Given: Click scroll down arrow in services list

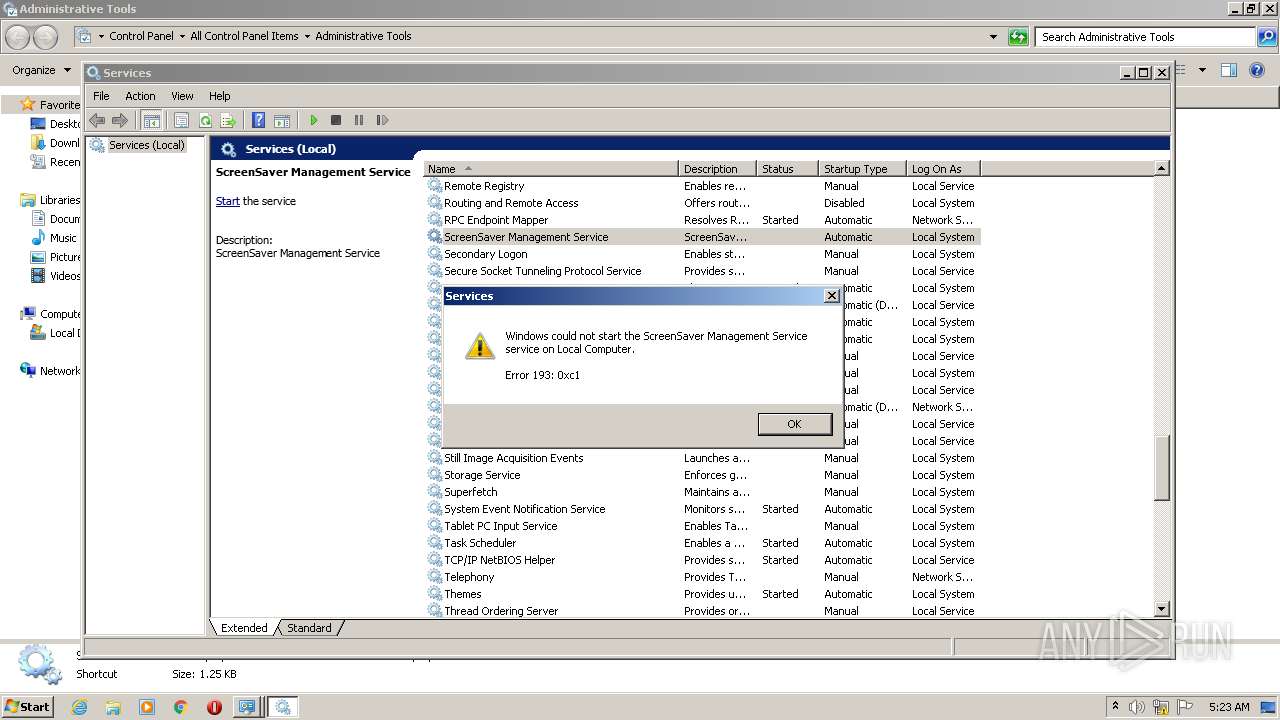Looking at the screenshot, I should pyautogui.click(x=1161, y=609).
